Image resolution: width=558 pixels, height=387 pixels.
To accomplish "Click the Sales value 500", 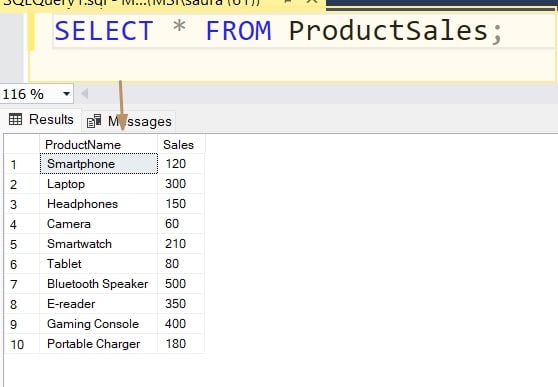I will (x=181, y=284).
